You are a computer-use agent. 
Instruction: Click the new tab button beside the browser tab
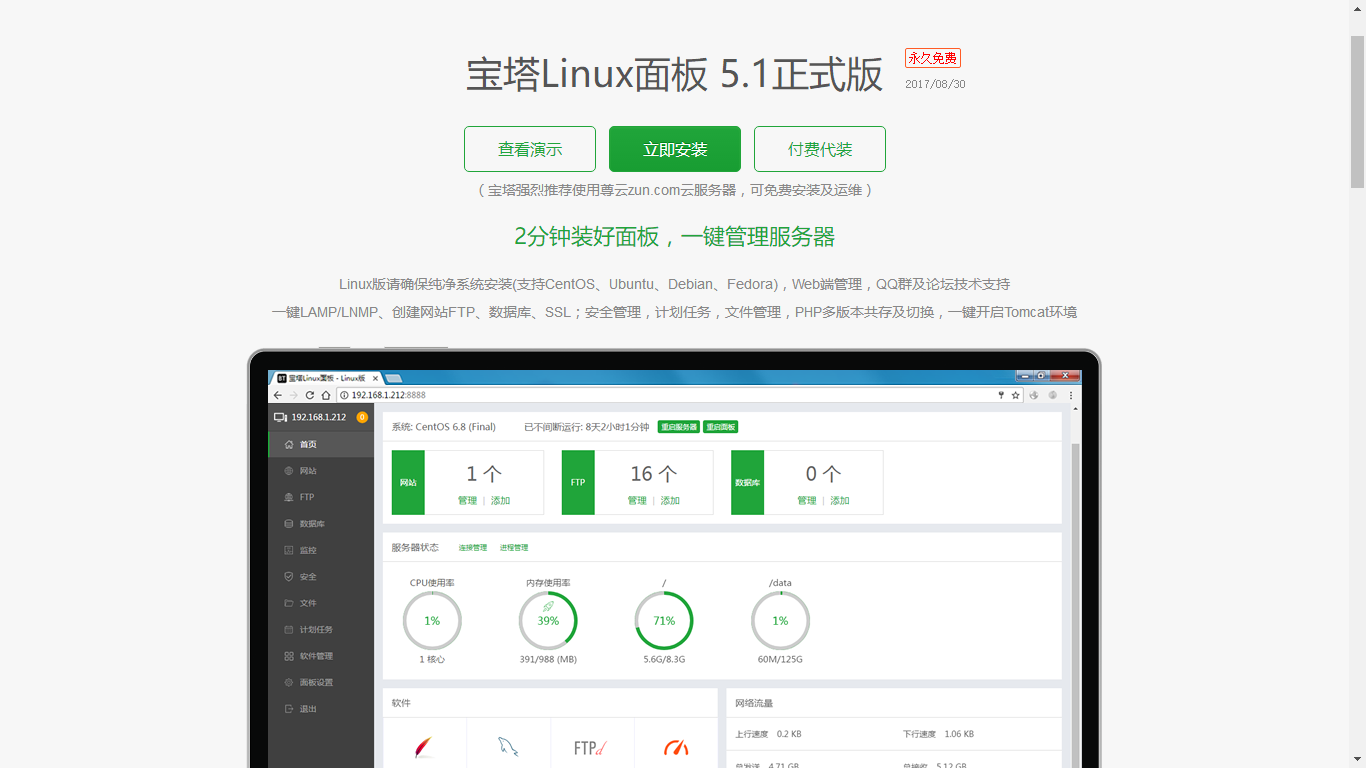tap(394, 378)
